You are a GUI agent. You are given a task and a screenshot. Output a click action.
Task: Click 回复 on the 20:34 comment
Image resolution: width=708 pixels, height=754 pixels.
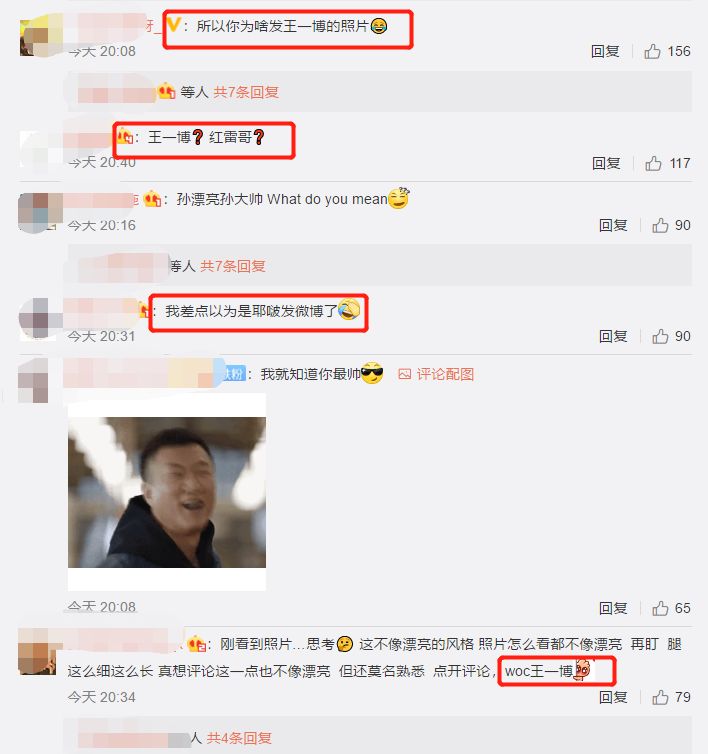click(613, 697)
